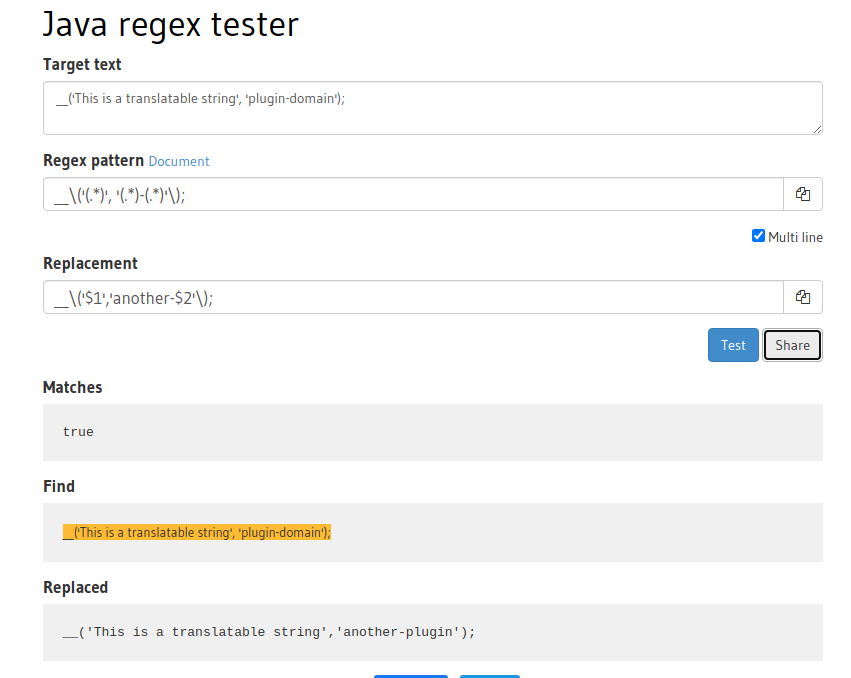Click the Multi line label text
The image size is (851, 678).
[x=795, y=237]
